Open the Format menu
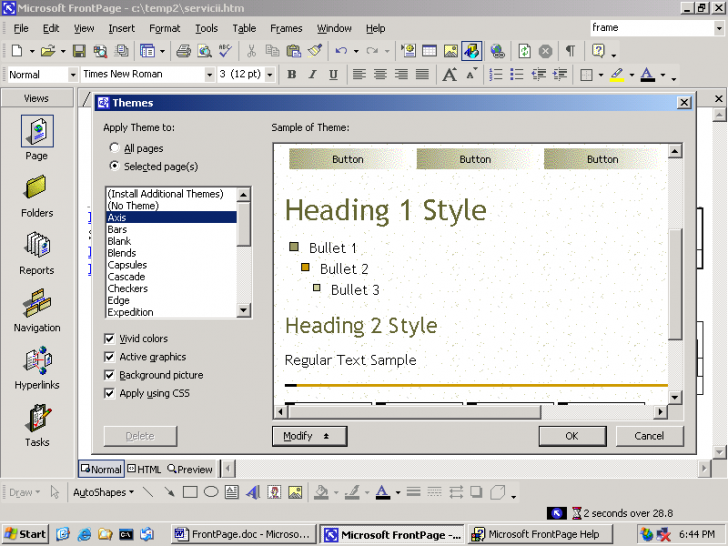 click(165, 28)
